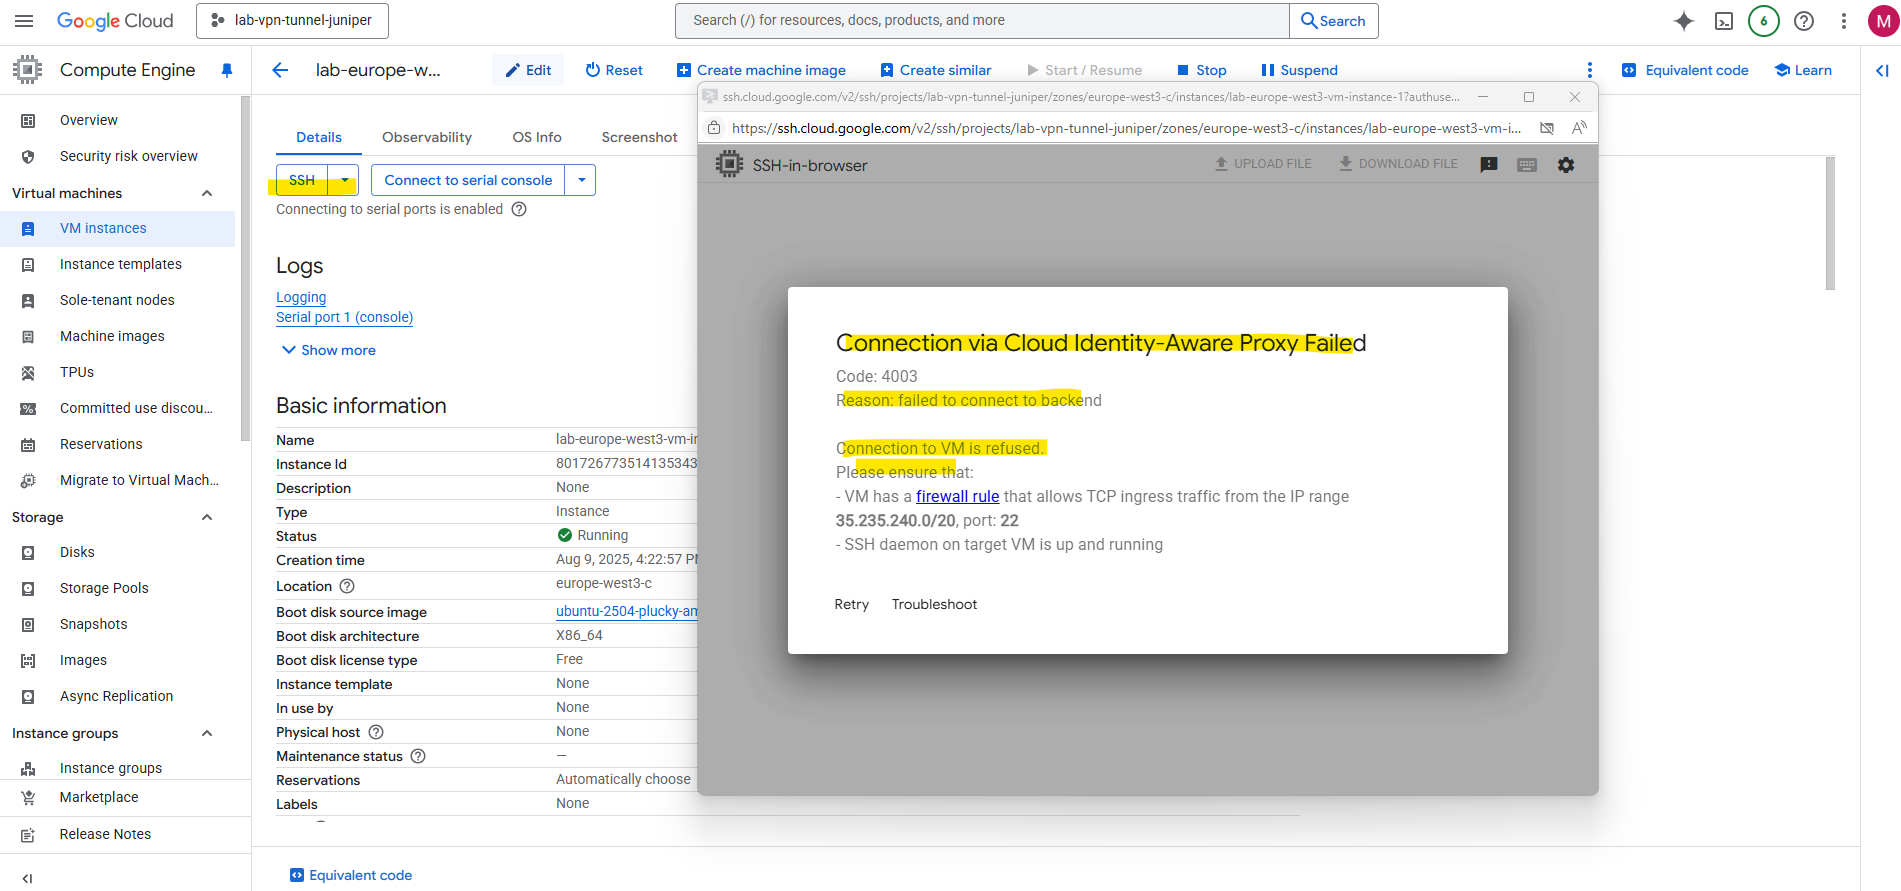Open Disks in sidebar
The height and width of the screenshot is (891, 1901).
click(x=118, y=552)
